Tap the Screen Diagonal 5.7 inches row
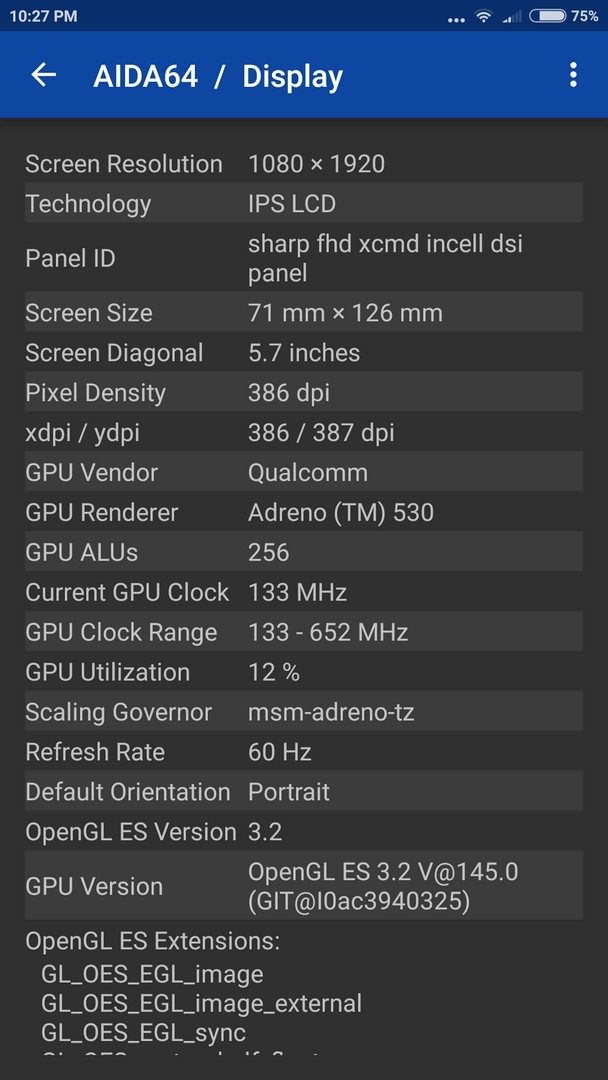The image size is (608, 1080). pyautogui.click(x=304, y=353)
